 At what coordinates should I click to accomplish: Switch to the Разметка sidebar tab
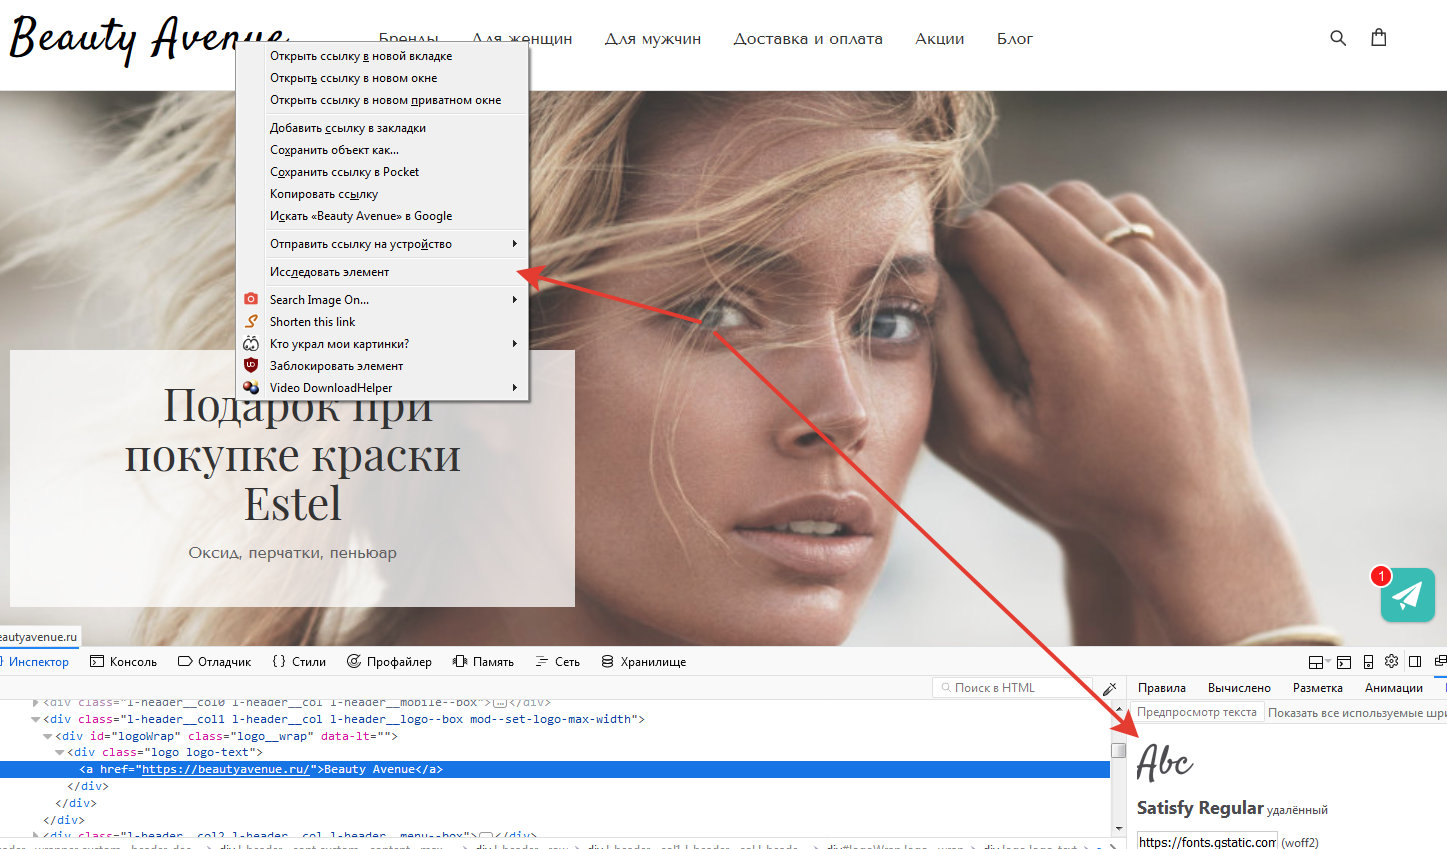point(1318,688)
